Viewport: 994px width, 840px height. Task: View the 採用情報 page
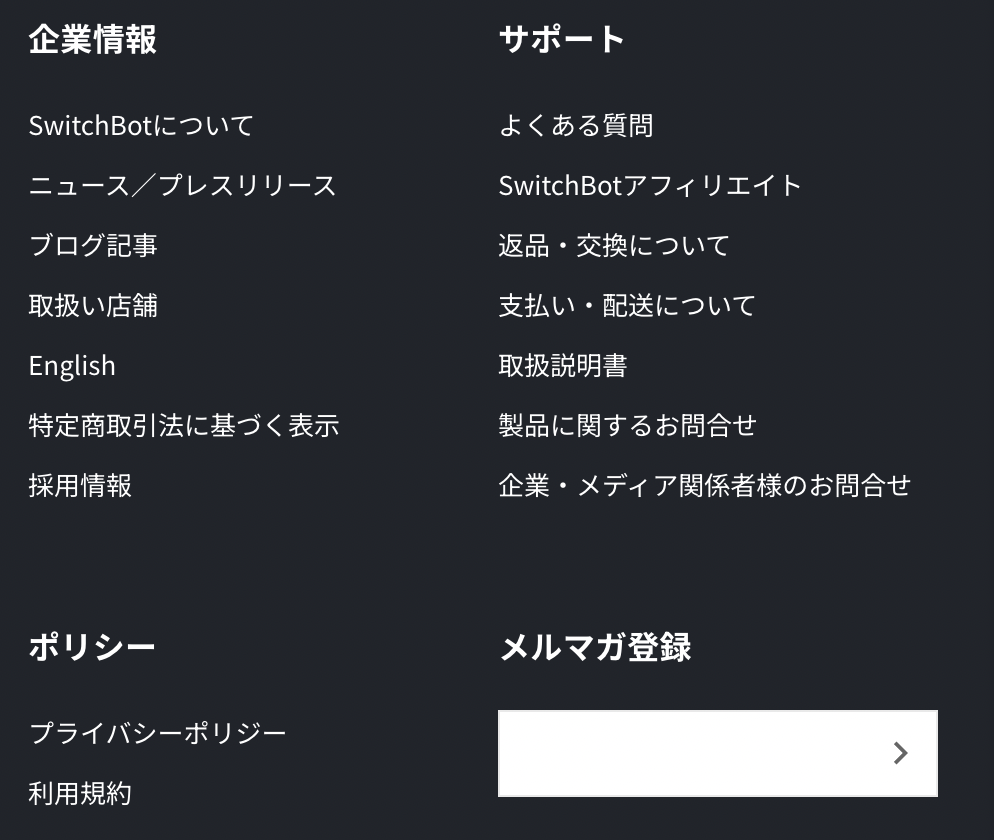click(x=80, y=486)
